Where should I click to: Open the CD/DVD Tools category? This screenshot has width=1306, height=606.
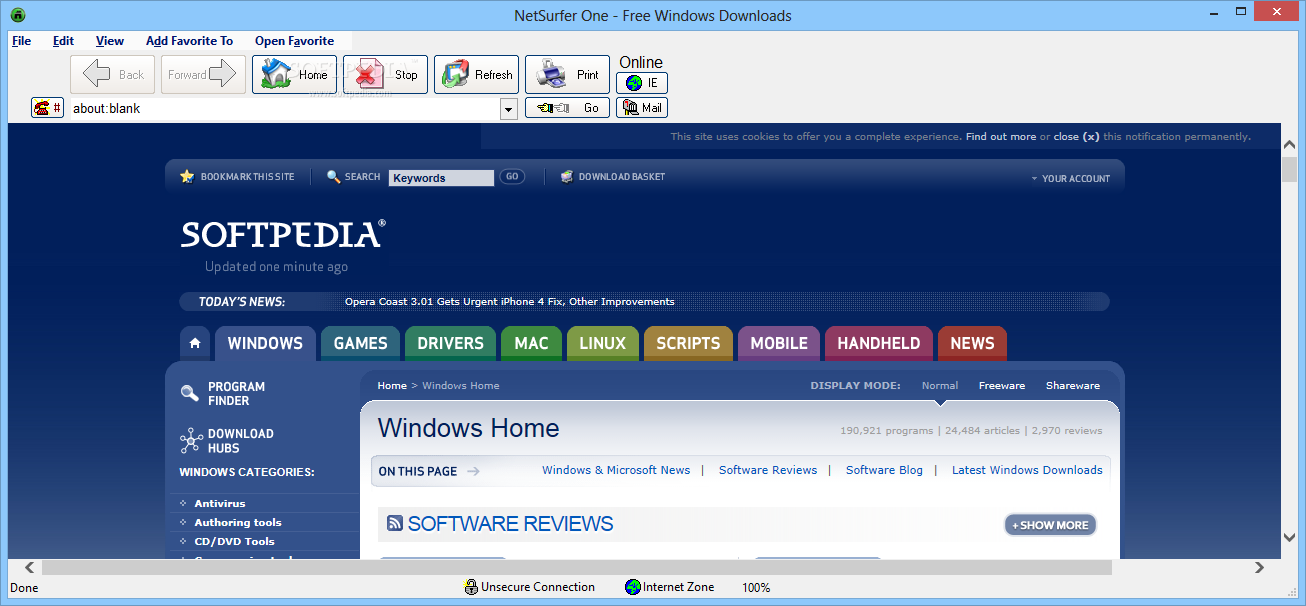point(234,542)
